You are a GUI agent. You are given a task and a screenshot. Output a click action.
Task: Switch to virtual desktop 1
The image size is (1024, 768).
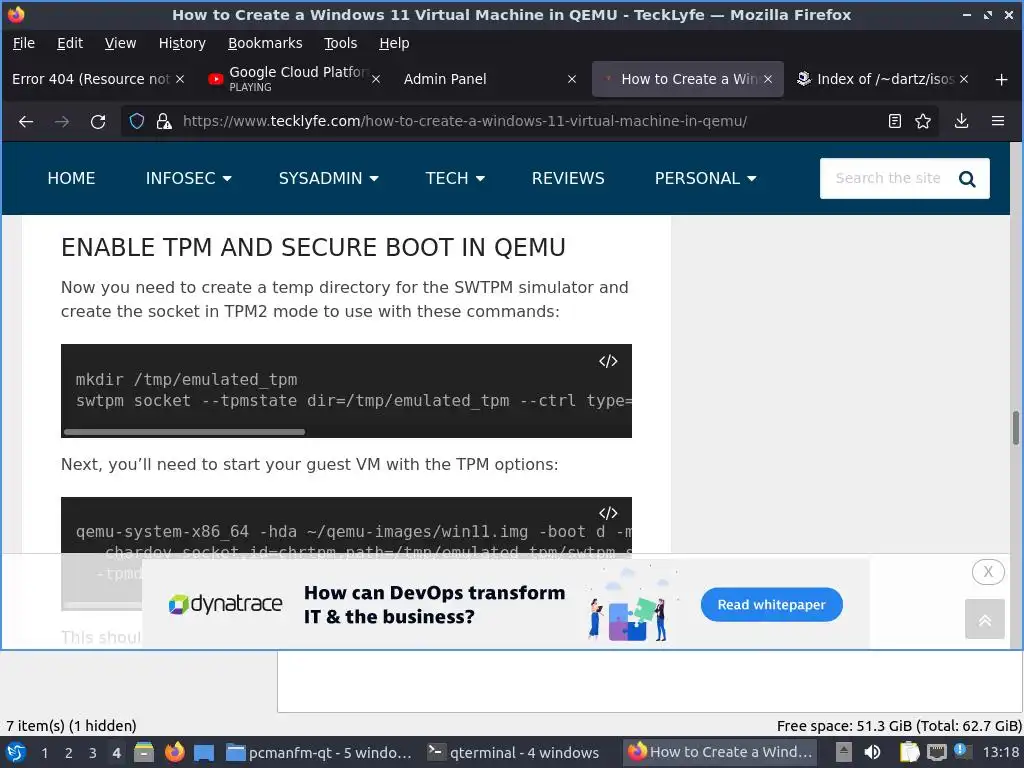[x=44, y=753]
